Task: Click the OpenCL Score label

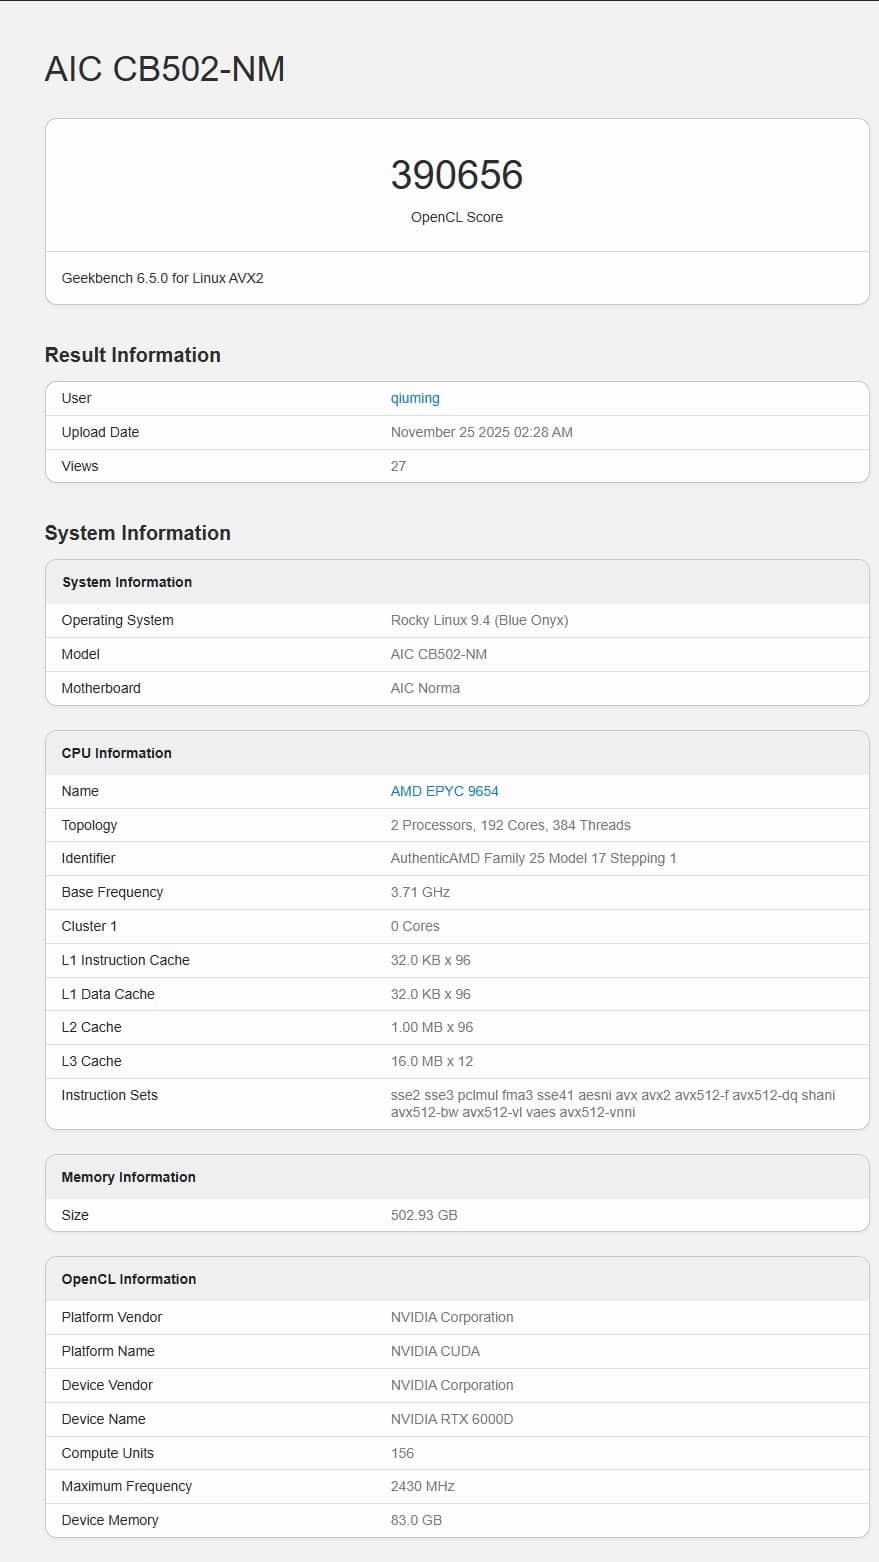Action: click(x=457, y=217)
